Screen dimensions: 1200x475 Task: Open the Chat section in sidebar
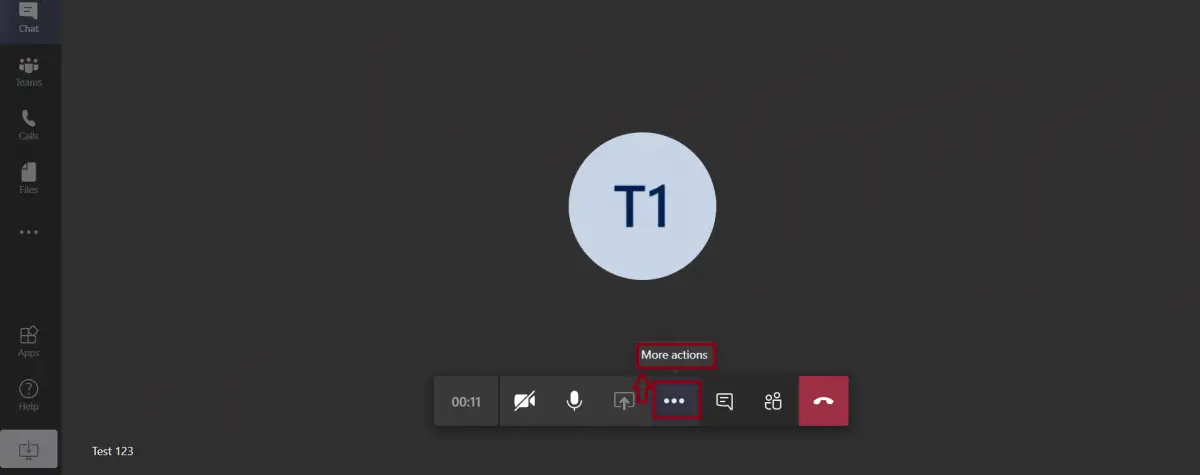[x=29, y=18]
